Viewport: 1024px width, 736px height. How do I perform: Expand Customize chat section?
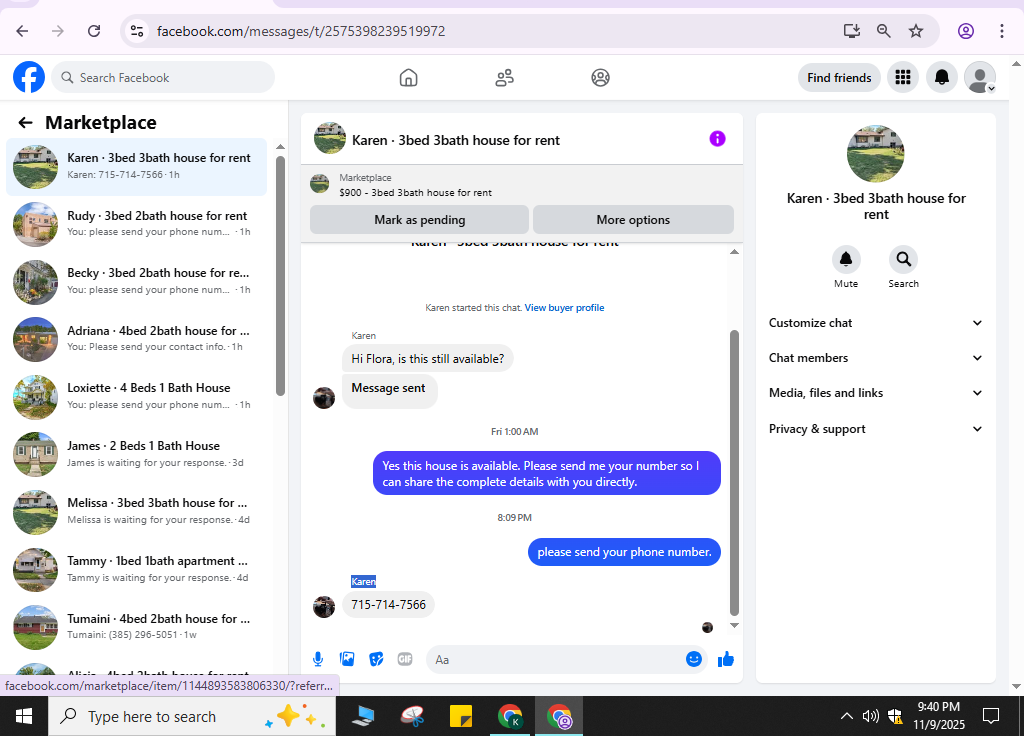pyautogui.click(x=876, y=323)
